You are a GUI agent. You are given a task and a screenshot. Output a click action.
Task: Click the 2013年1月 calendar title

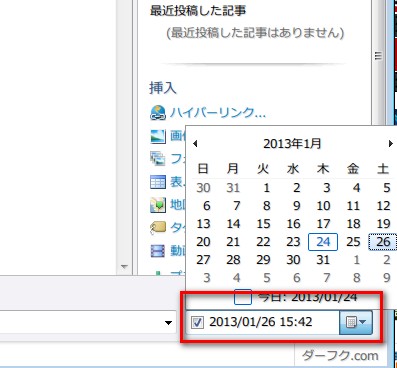292,144
